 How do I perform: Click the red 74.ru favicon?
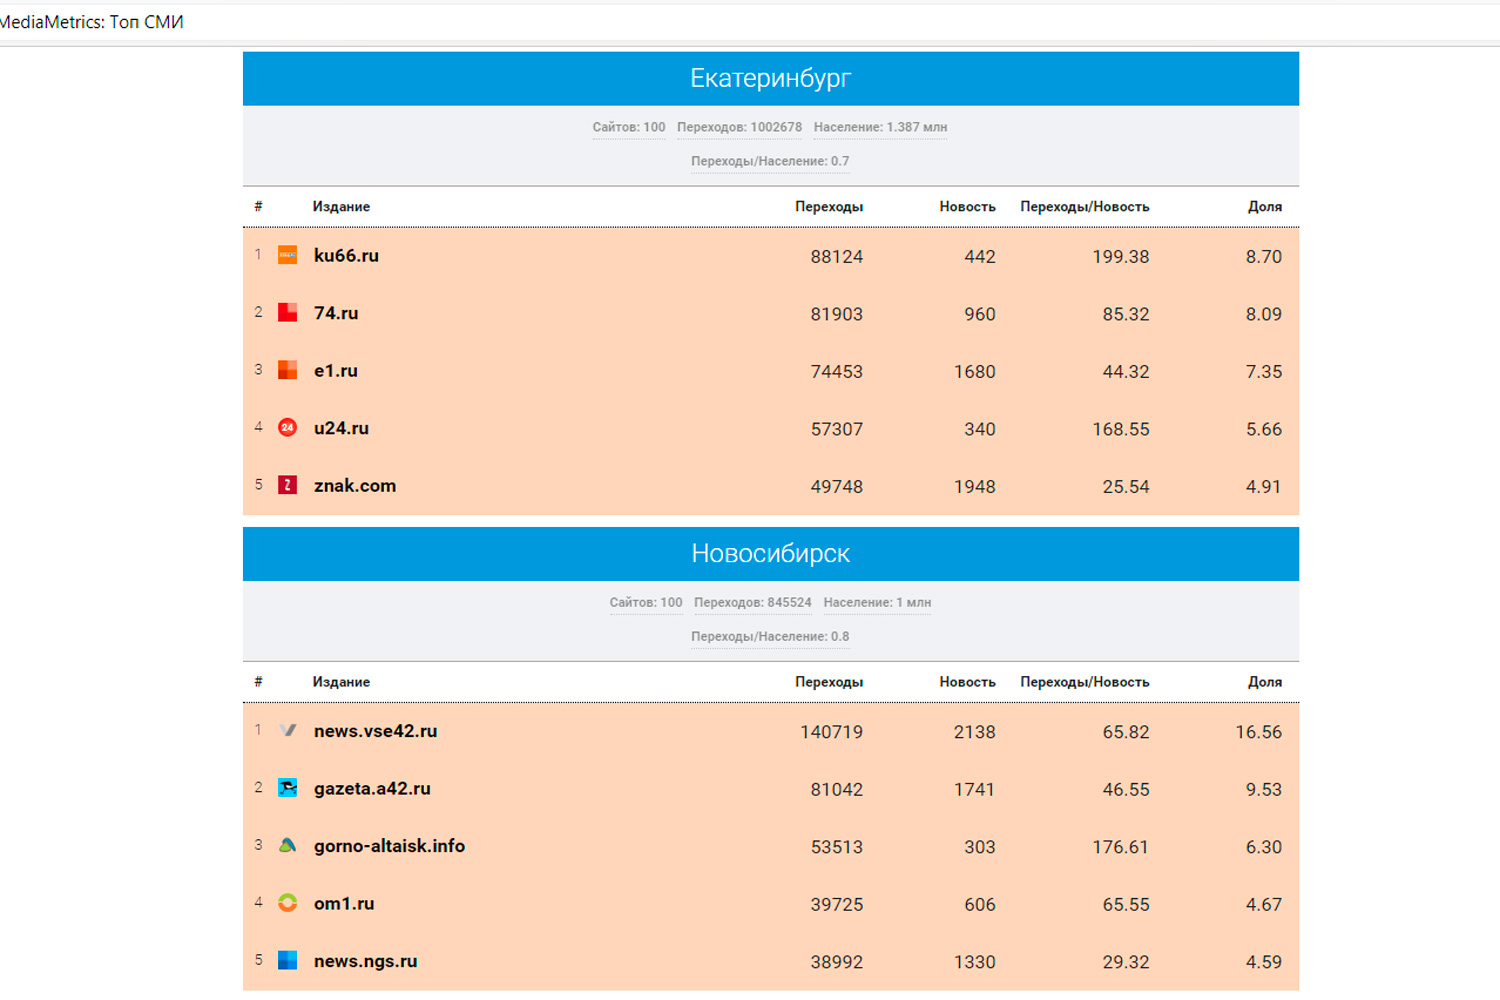[287, 313]
